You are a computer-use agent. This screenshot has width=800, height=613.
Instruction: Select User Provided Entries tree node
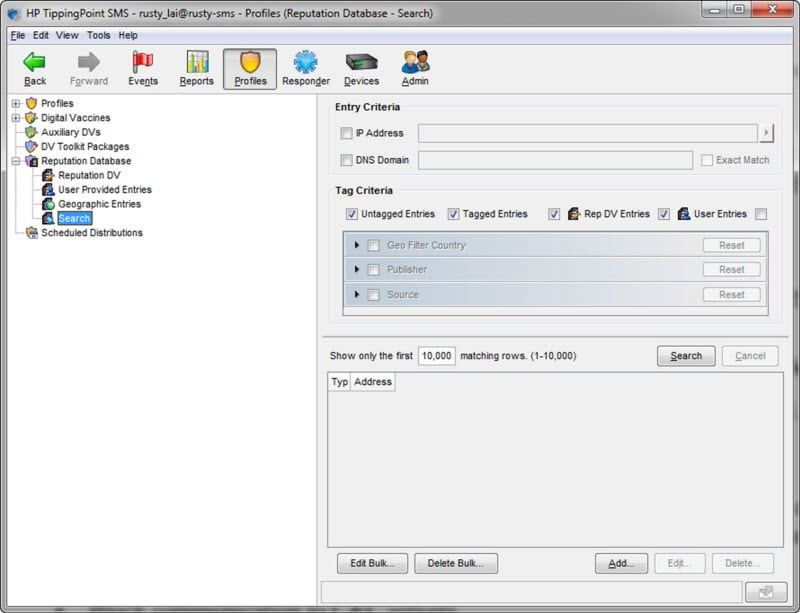(x=104, y=189)
